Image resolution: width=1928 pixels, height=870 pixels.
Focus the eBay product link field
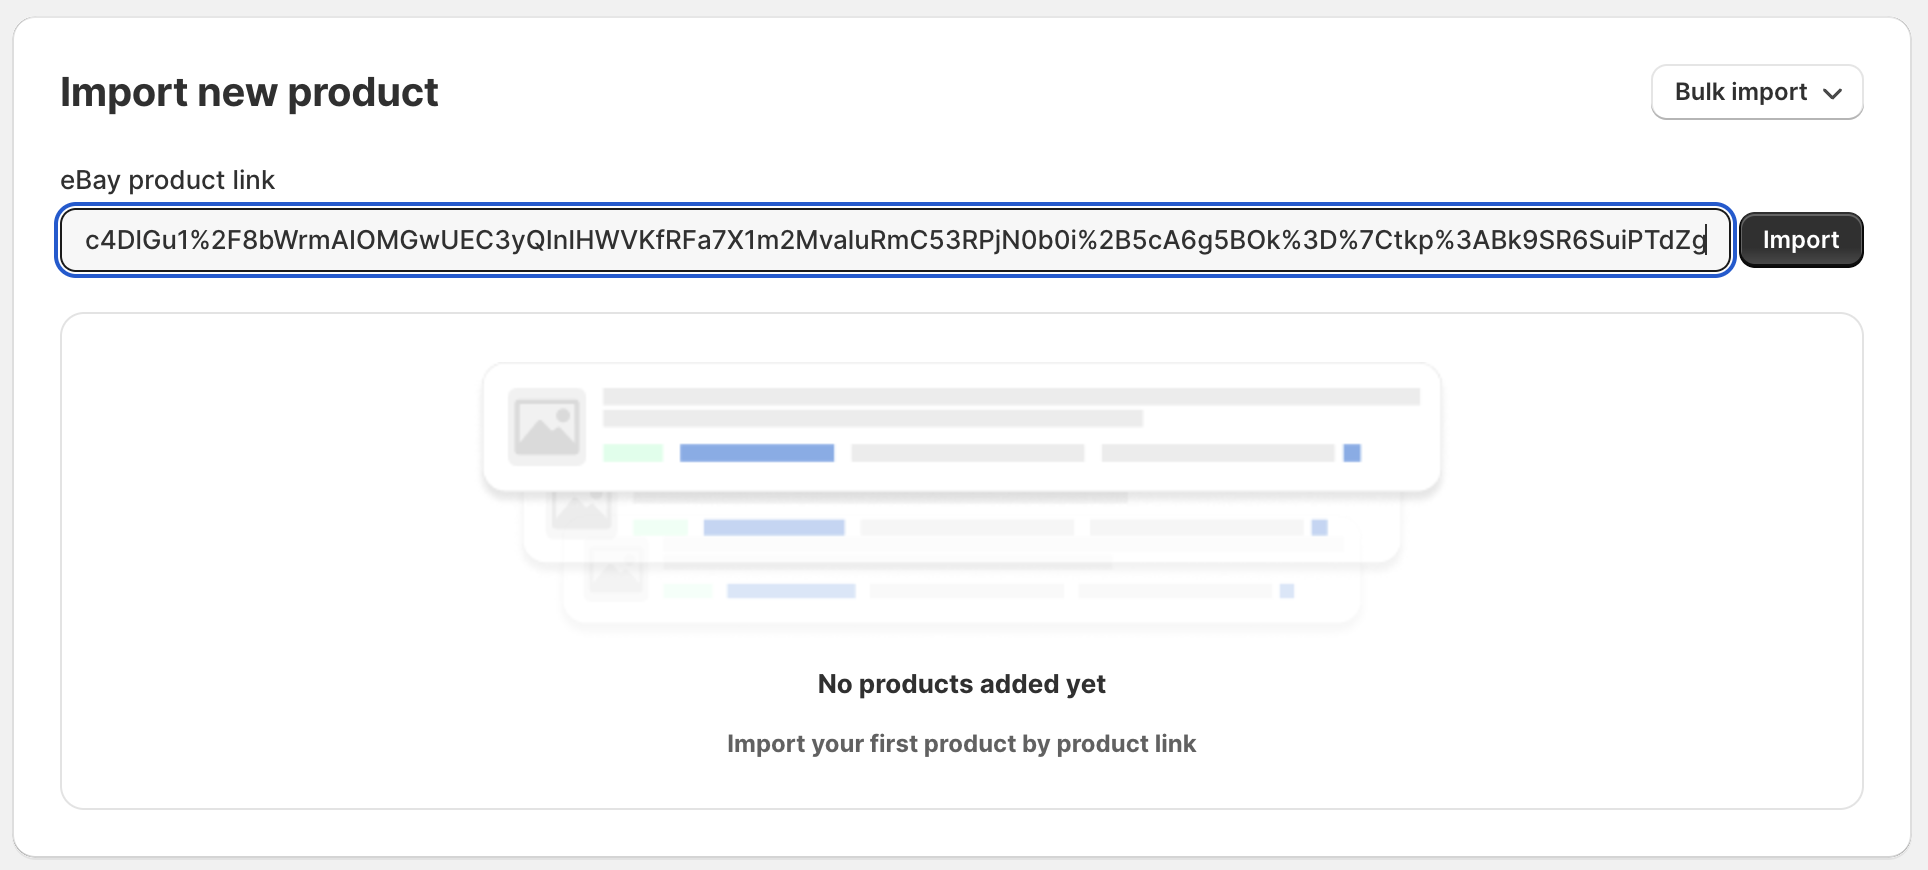click(x=894, y=240)
